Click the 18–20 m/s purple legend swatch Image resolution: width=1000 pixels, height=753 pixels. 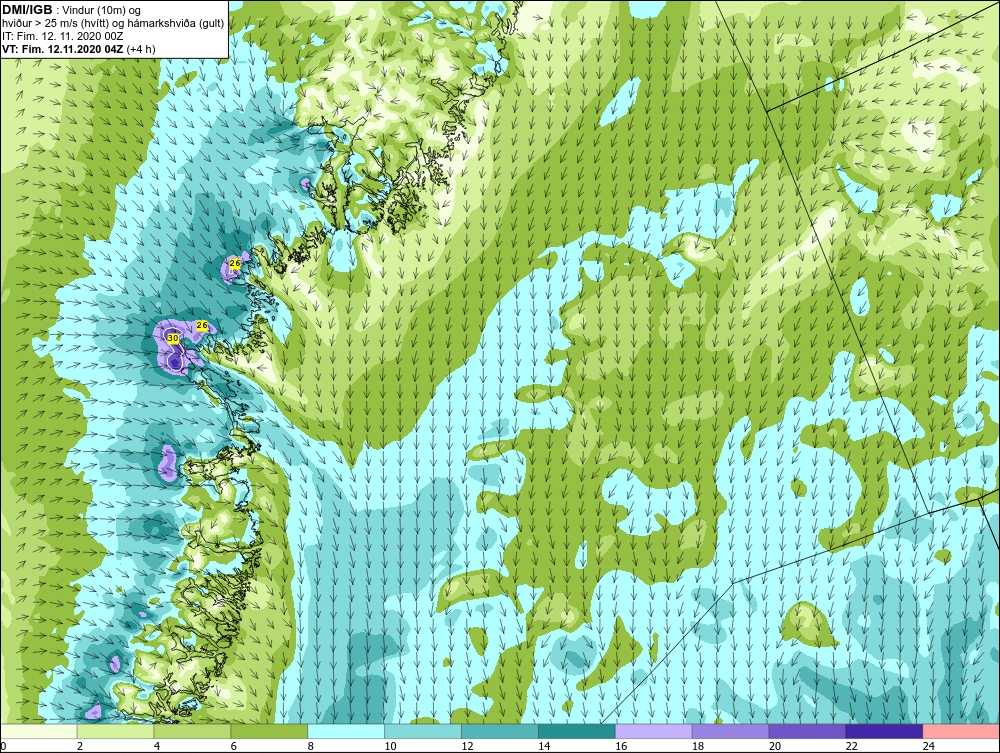730,731
